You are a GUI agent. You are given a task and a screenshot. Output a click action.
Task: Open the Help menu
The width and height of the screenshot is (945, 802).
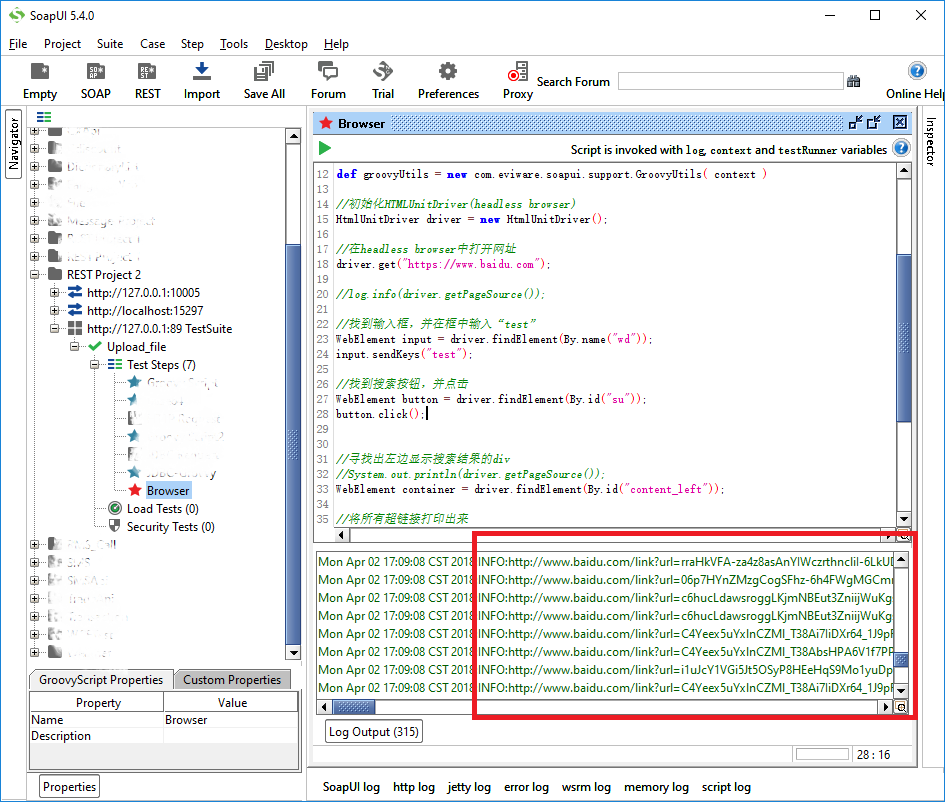tap(336, 44)
